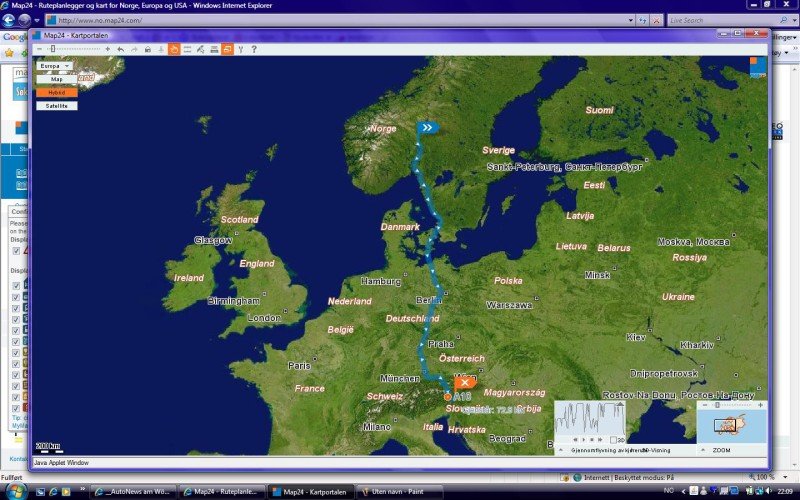Select the hand pan tool

click(x=174, y=49)
